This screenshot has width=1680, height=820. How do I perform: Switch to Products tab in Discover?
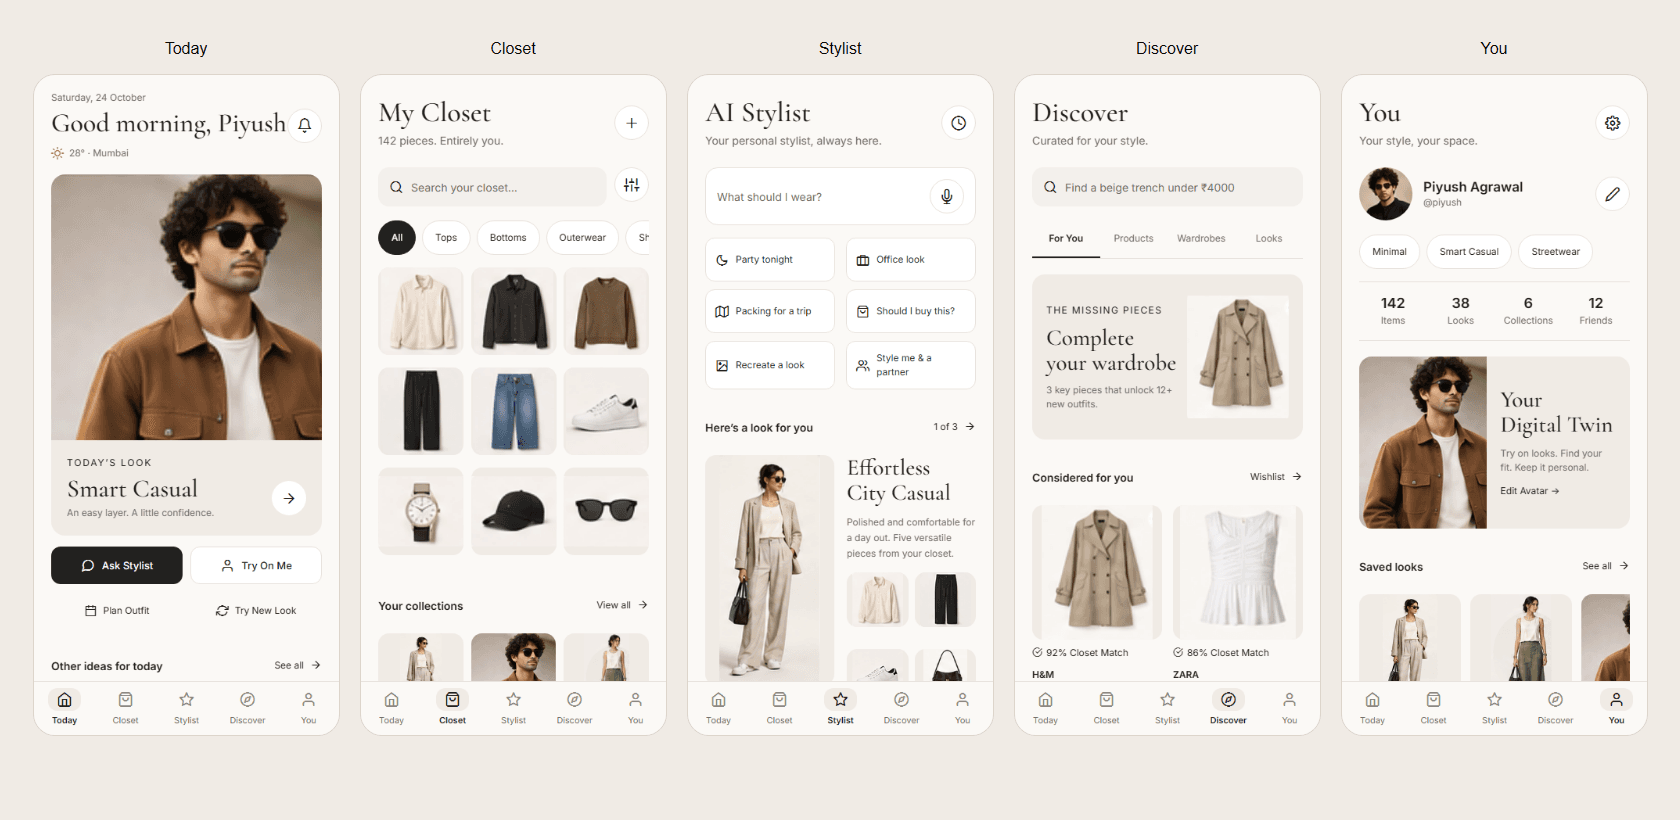coord(1133,239)
